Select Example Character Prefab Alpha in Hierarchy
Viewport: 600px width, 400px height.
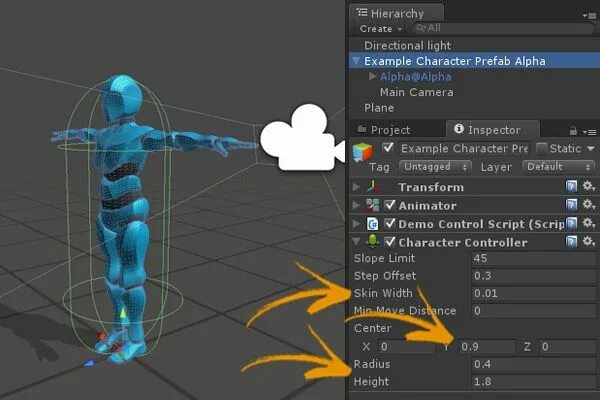point(455,61)
